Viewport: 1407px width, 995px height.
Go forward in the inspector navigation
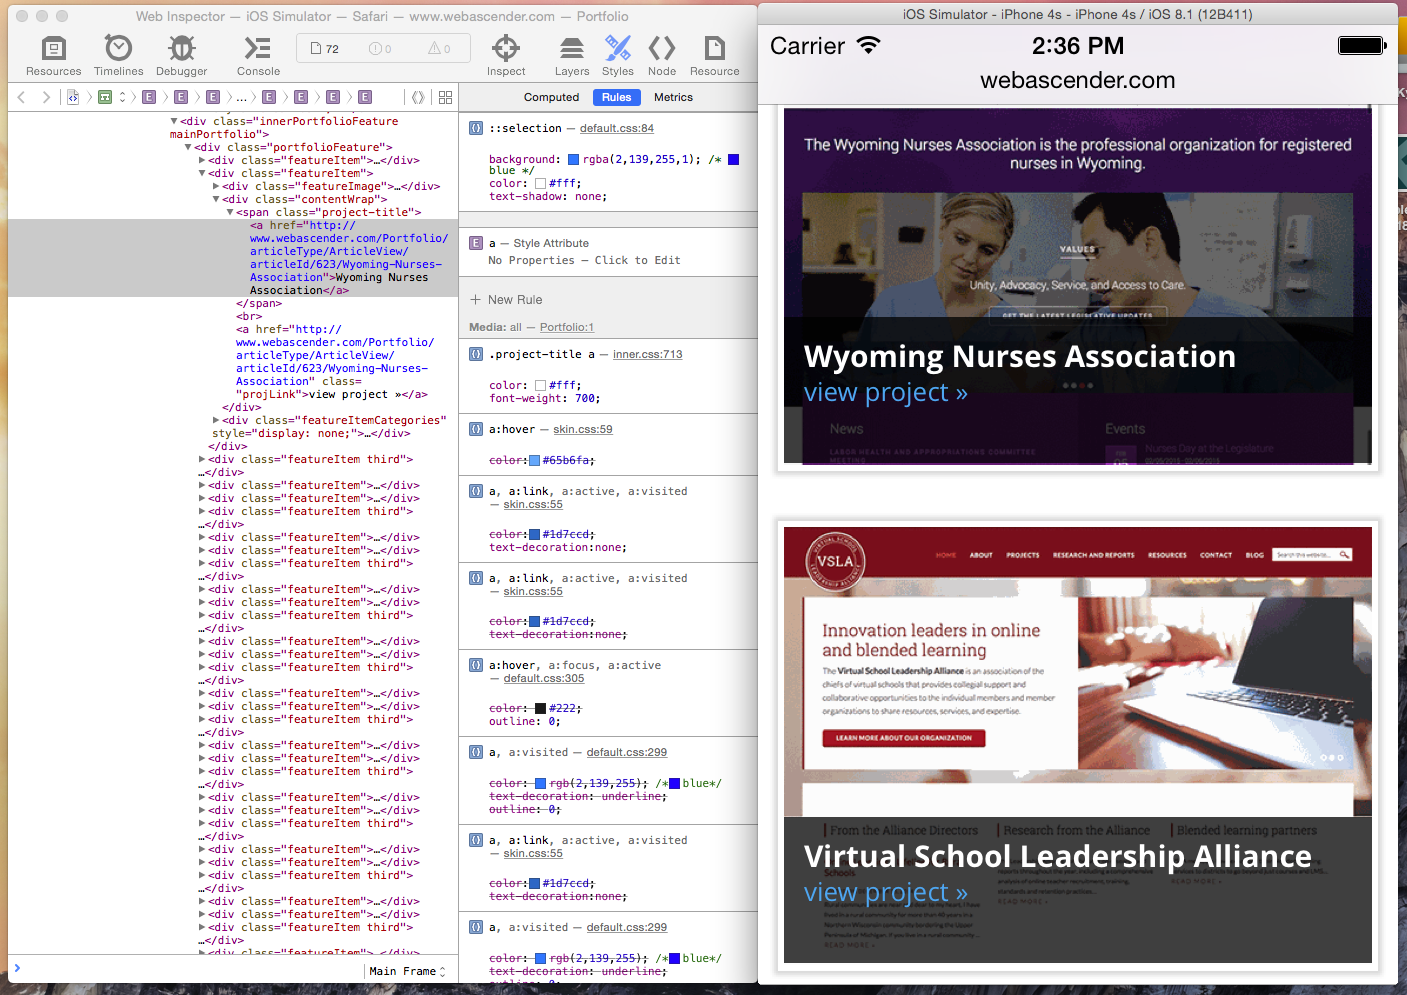pyautogui.click(x=46, y=97)
